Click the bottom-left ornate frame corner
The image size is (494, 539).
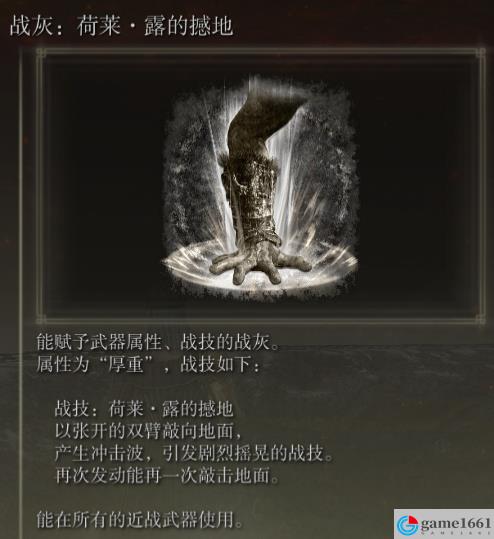41,319
